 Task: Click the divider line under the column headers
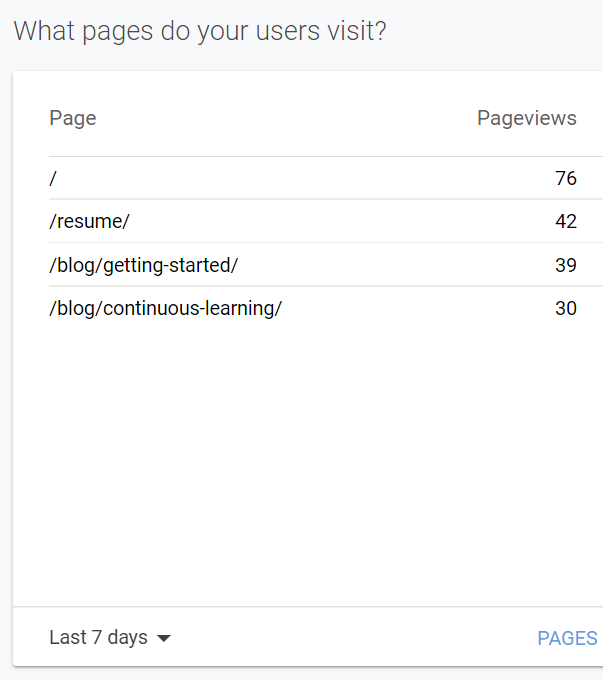(x=300, y=156)
